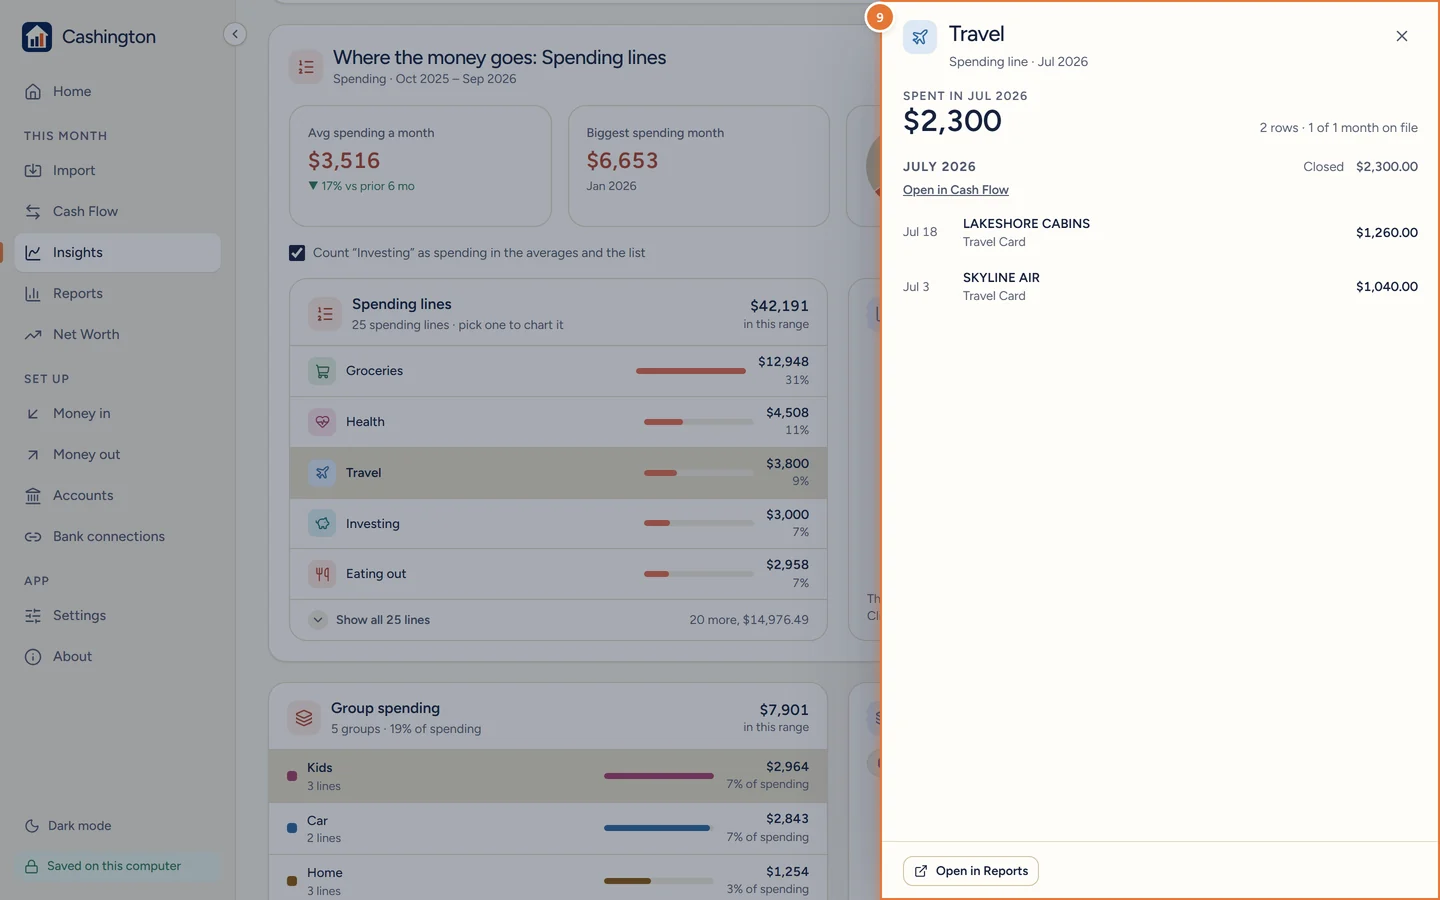Click the Spending lines list icon
This screenshot has height=900, width=1440.
(x=325, y=314)
